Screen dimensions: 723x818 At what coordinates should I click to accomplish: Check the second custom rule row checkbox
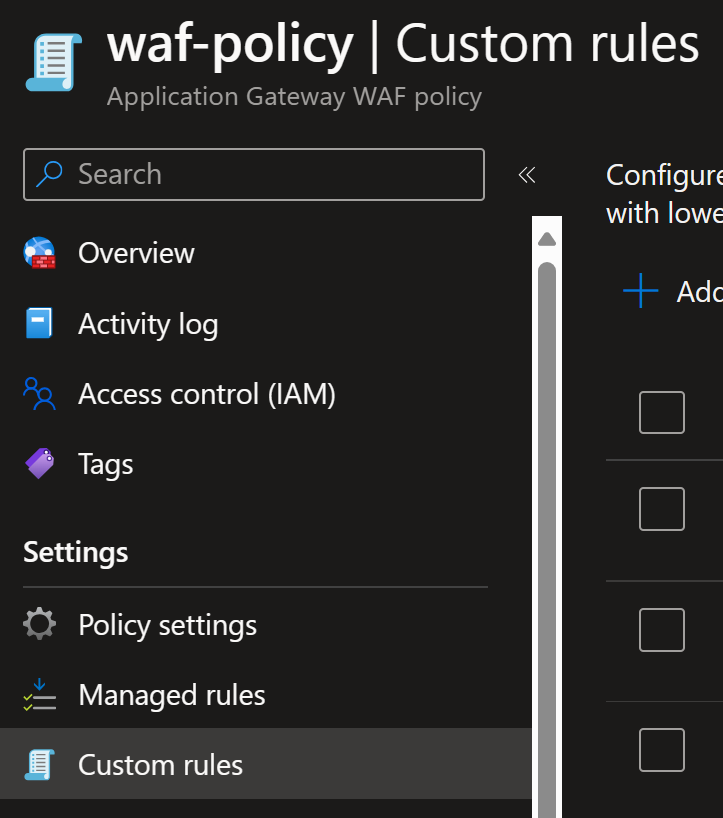click(661, 630)
